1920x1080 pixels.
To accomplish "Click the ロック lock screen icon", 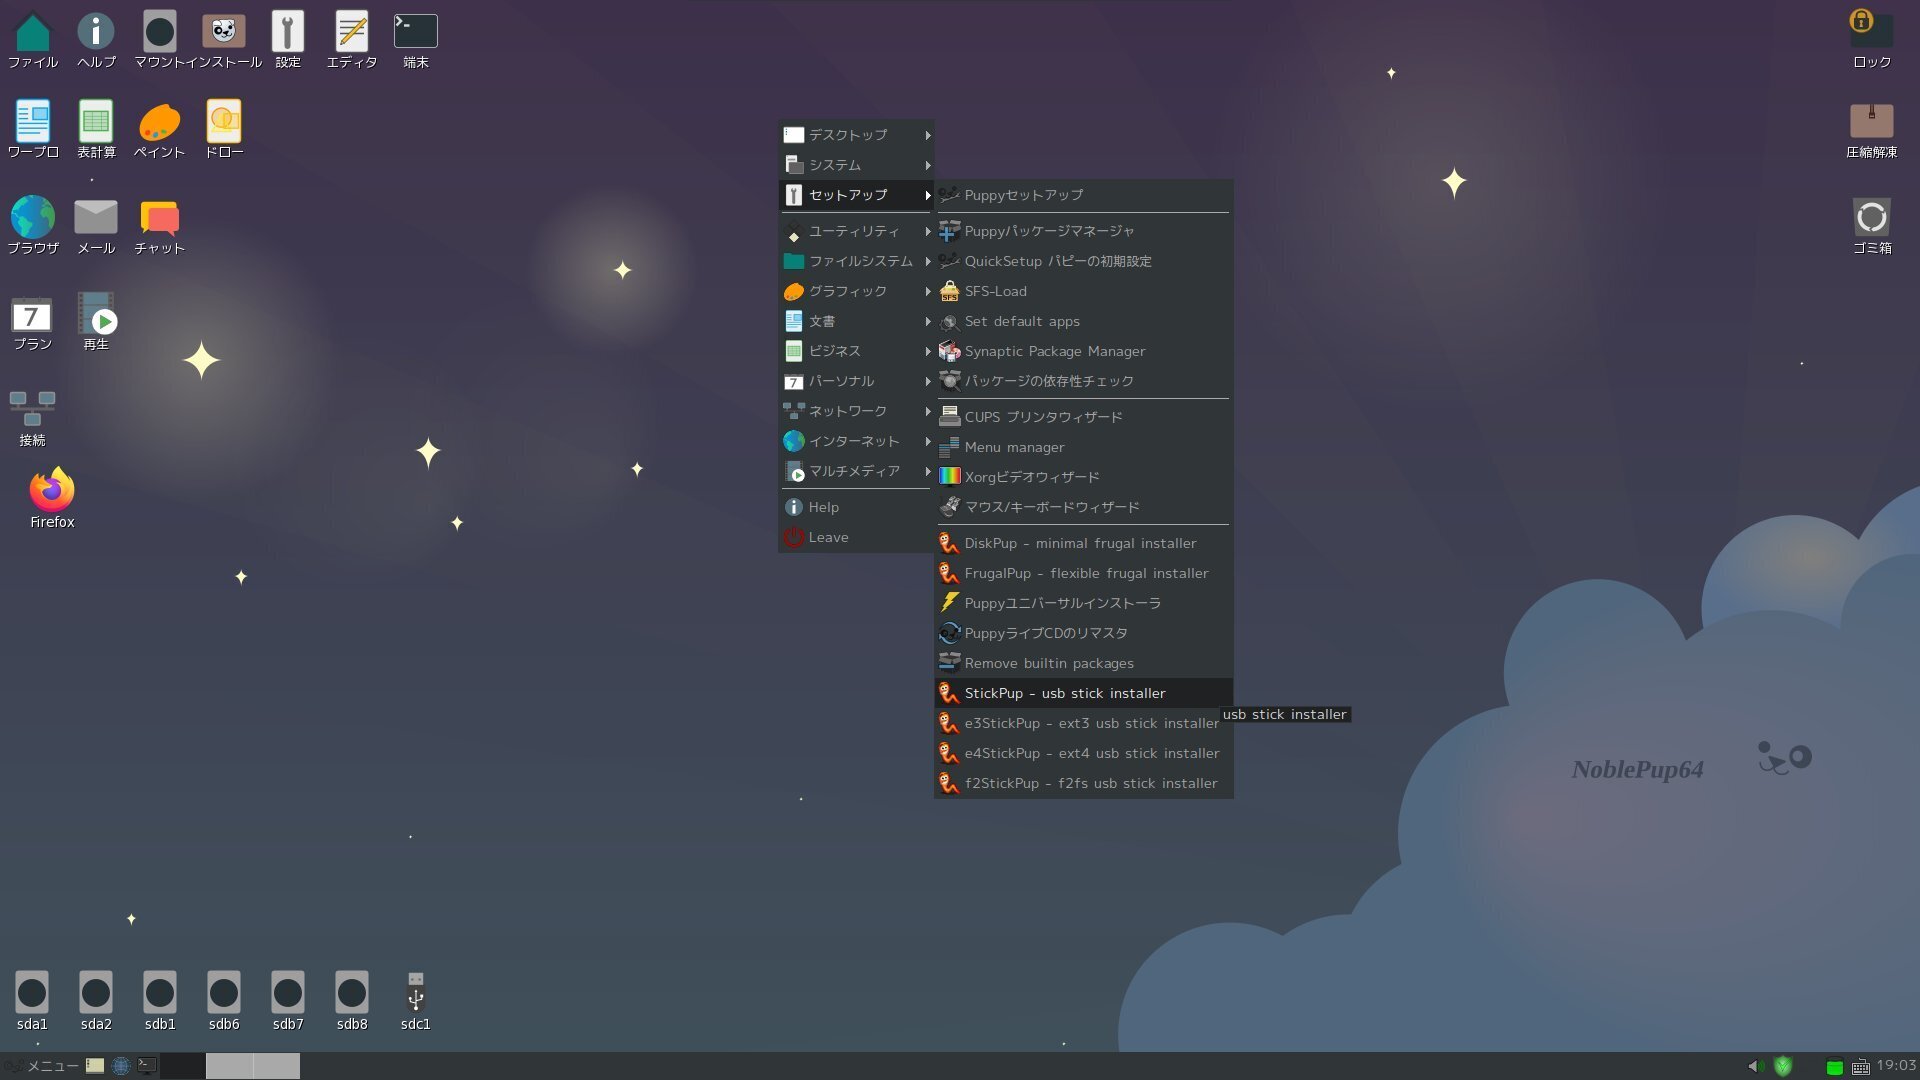I will click(x=1871, y=30).
